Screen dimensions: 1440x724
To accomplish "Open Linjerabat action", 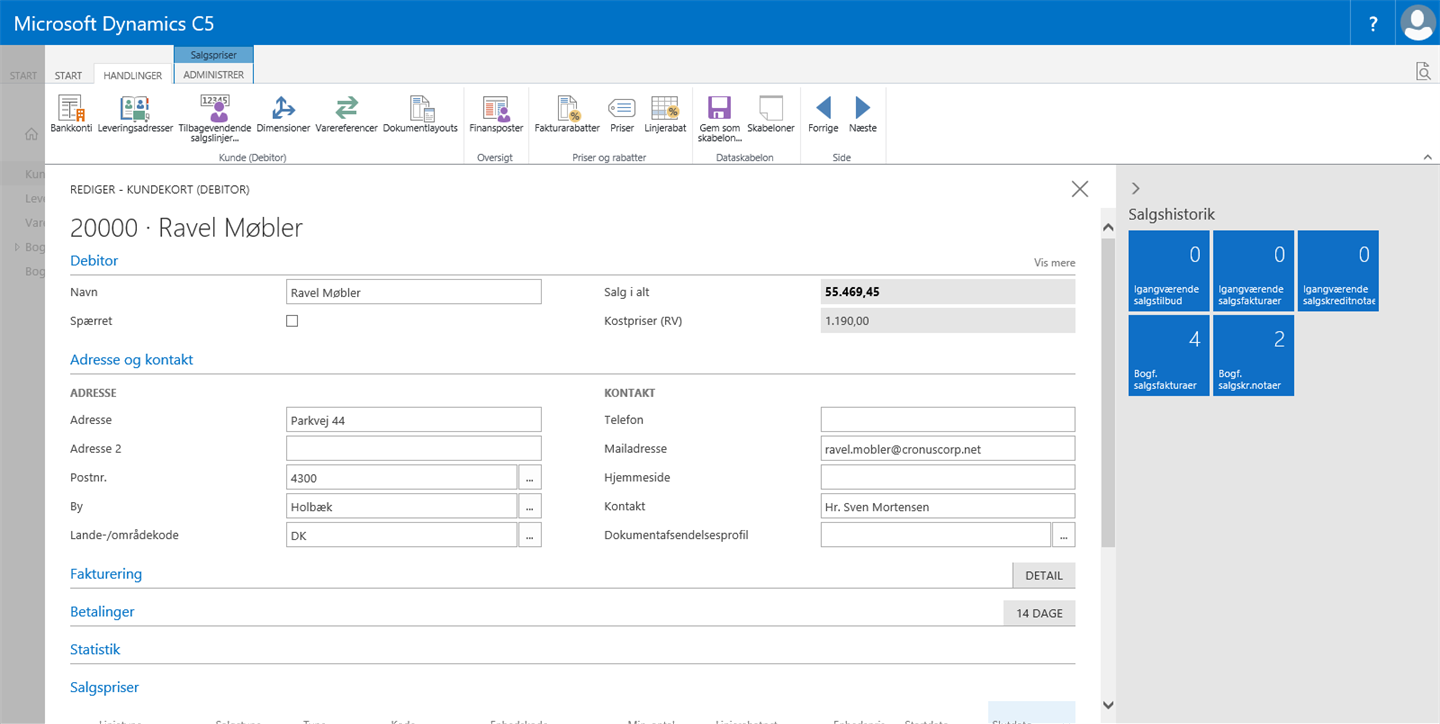I will 665,115.
